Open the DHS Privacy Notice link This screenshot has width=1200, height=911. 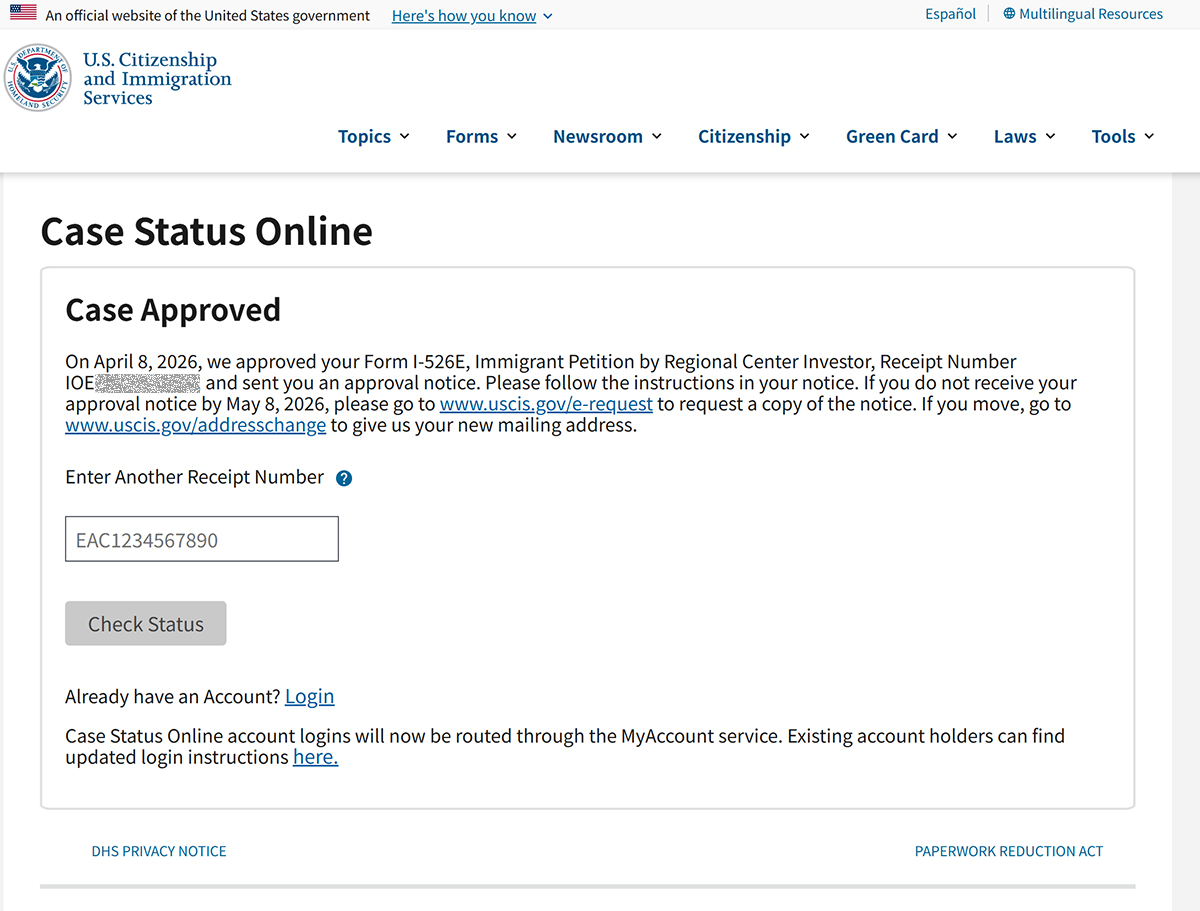[x=159, y=851]
